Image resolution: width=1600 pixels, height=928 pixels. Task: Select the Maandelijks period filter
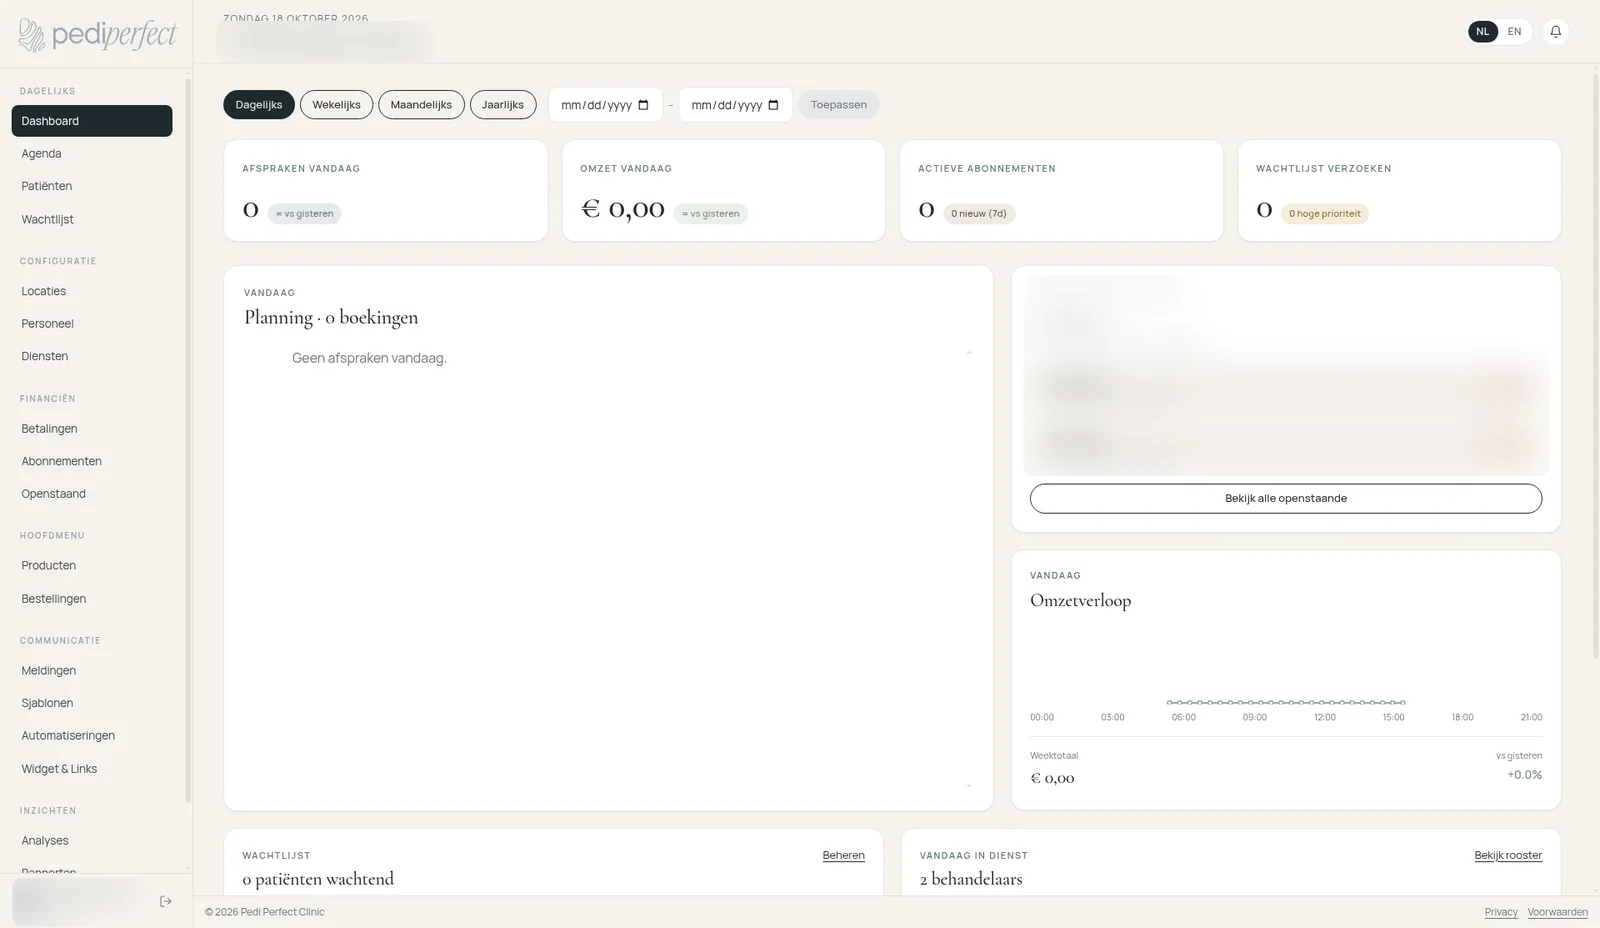[x=421, y=105]
